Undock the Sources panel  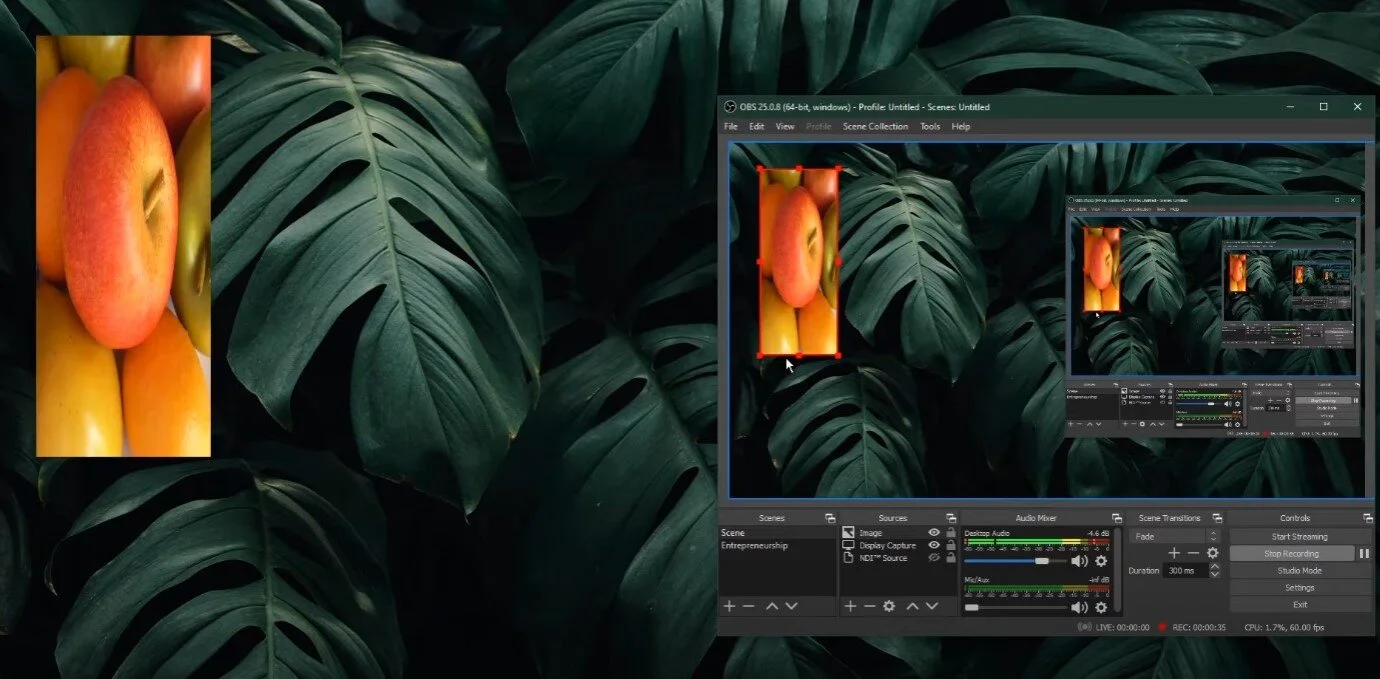[950, 518]
